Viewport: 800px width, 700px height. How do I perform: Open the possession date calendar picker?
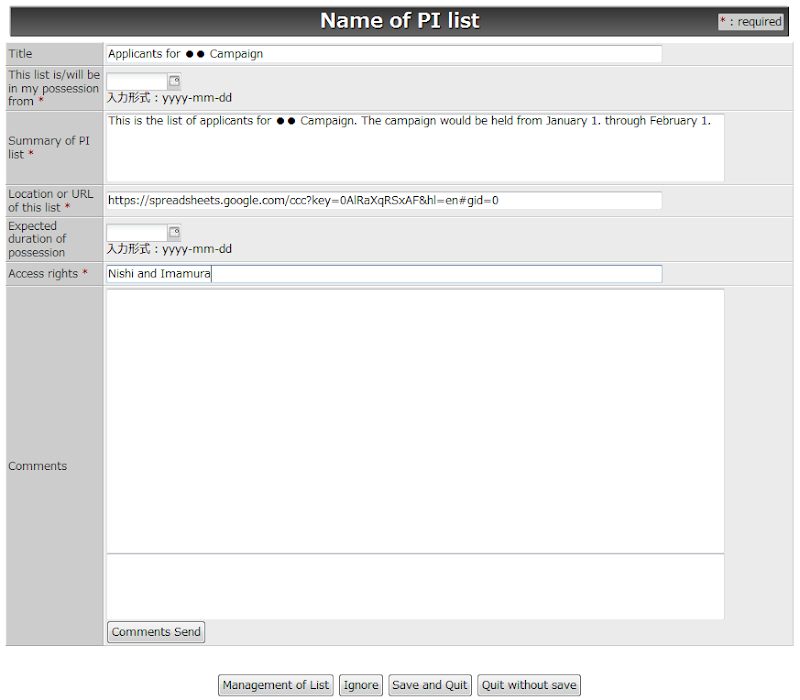click(173, 81)
